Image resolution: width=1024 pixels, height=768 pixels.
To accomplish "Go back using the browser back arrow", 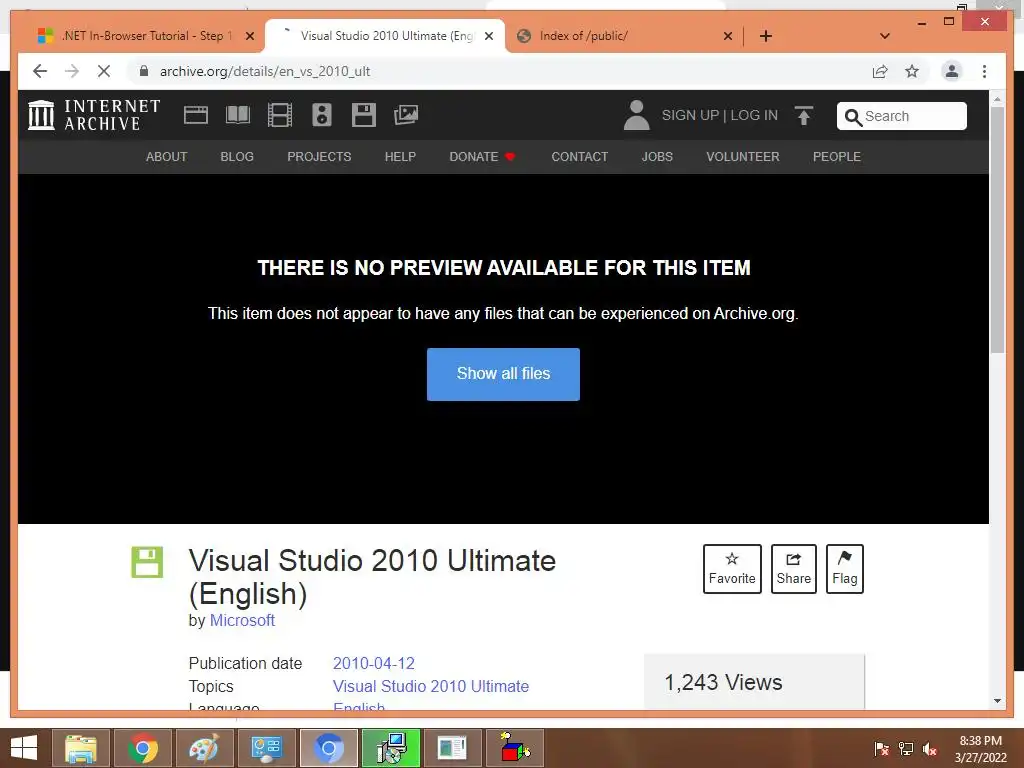I will pos(40,71).
